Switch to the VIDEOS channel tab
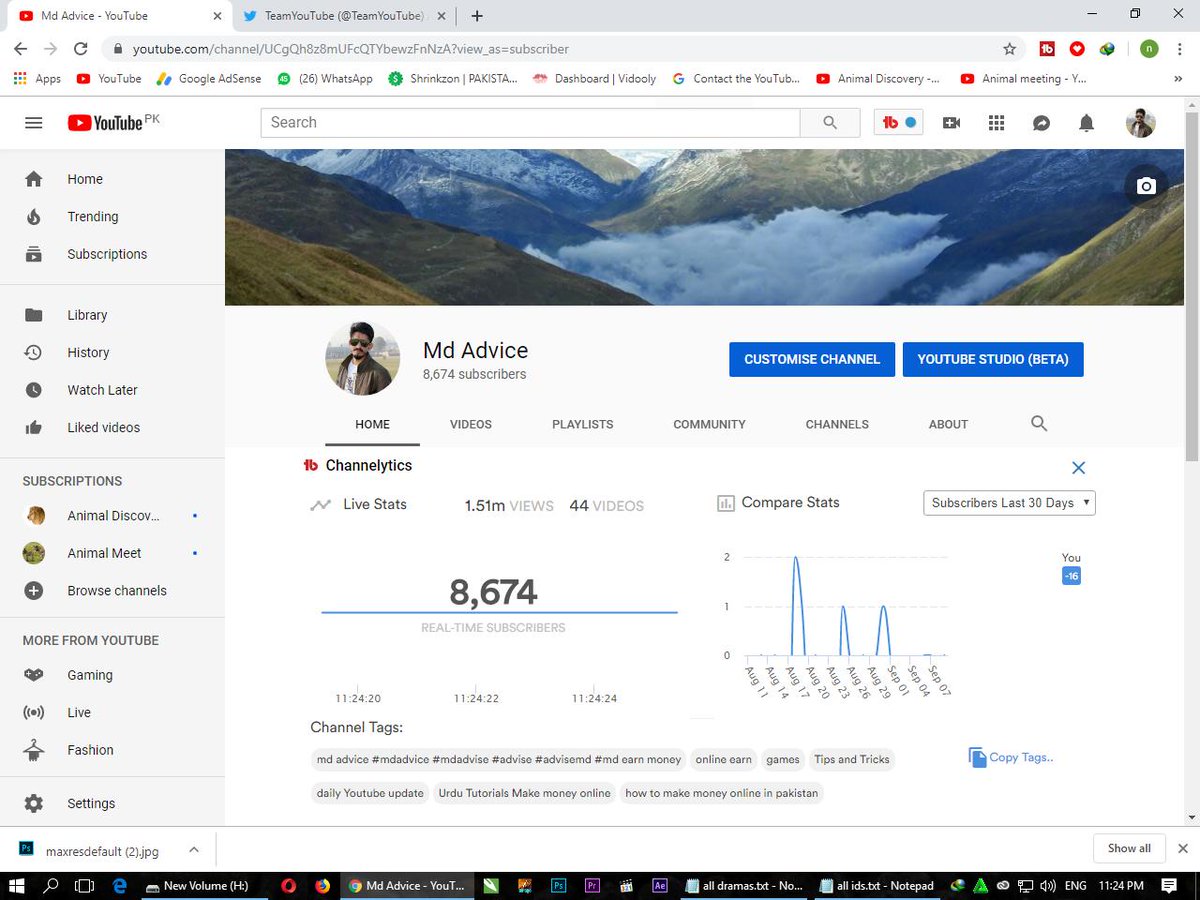 coord(471,424)
